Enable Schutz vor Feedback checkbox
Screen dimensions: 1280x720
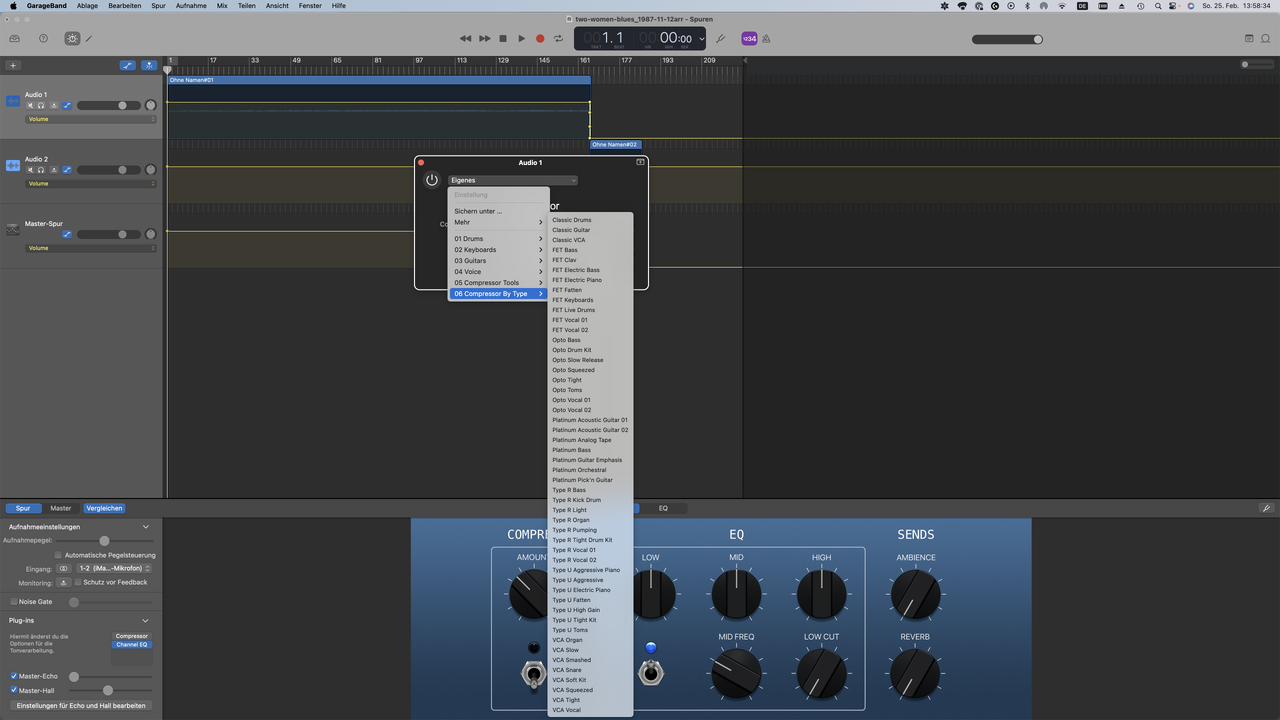tap(78, 582)
